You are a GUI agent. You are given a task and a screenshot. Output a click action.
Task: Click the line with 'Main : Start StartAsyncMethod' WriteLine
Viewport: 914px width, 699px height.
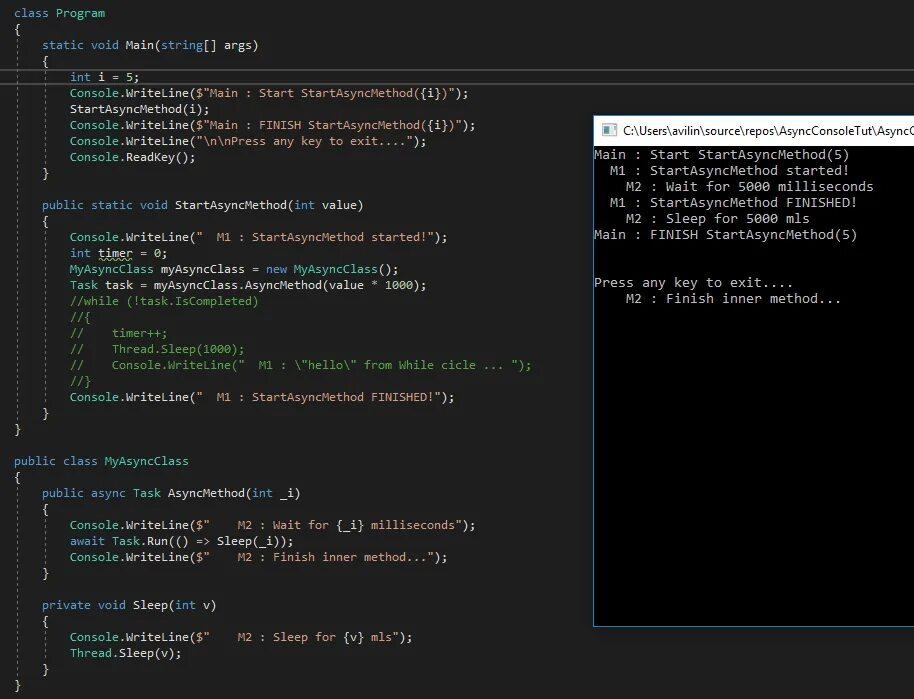point(269,93)
